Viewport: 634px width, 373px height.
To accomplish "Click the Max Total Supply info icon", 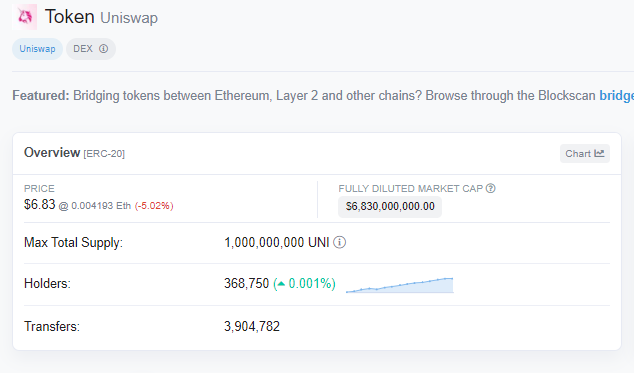I will tap(340, 242).
